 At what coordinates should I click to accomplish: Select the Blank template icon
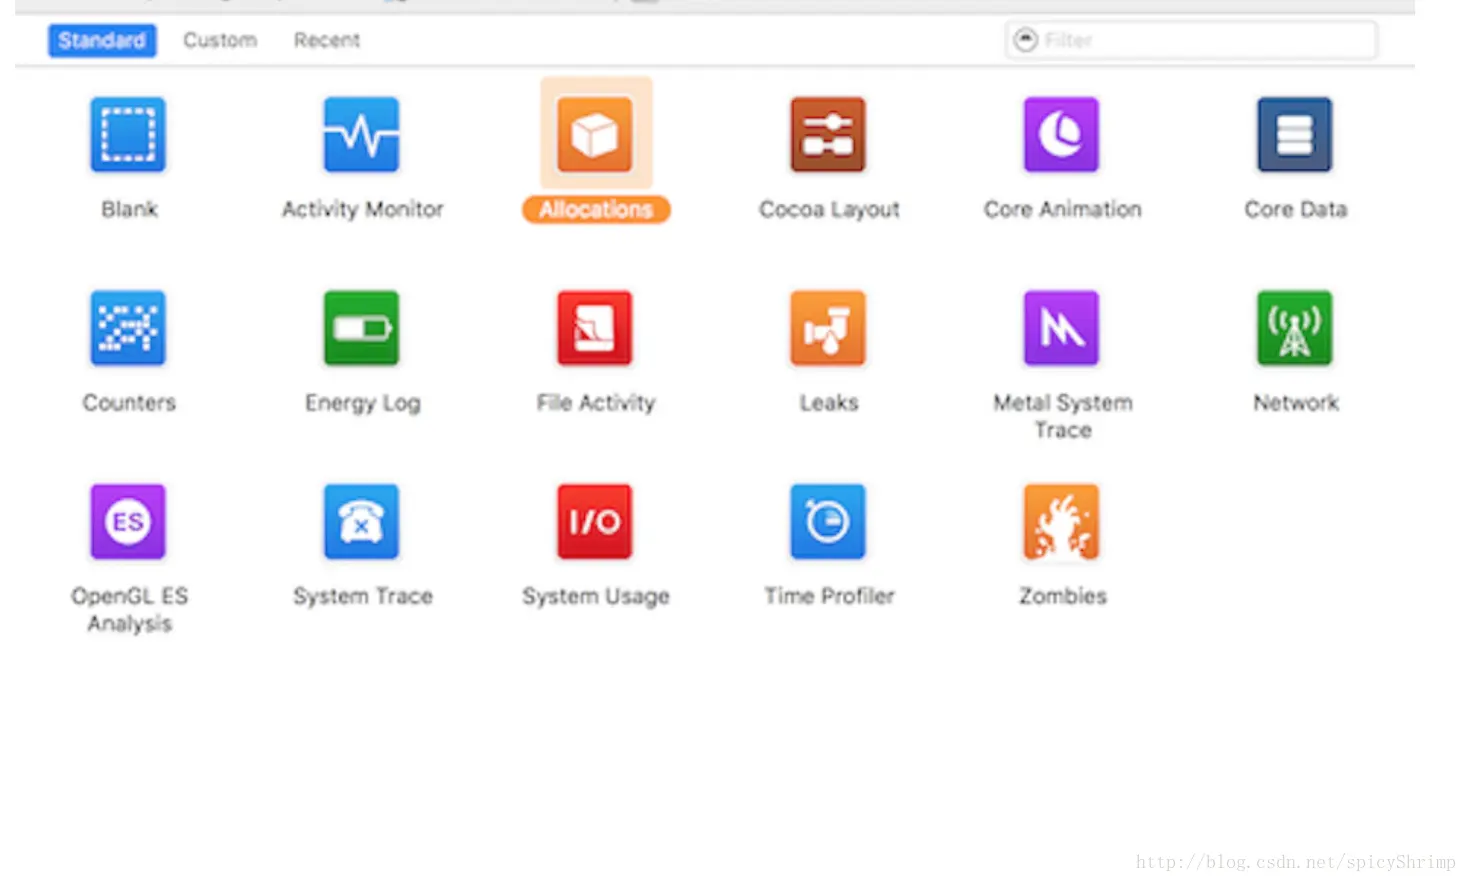click(x=128, y=135)
